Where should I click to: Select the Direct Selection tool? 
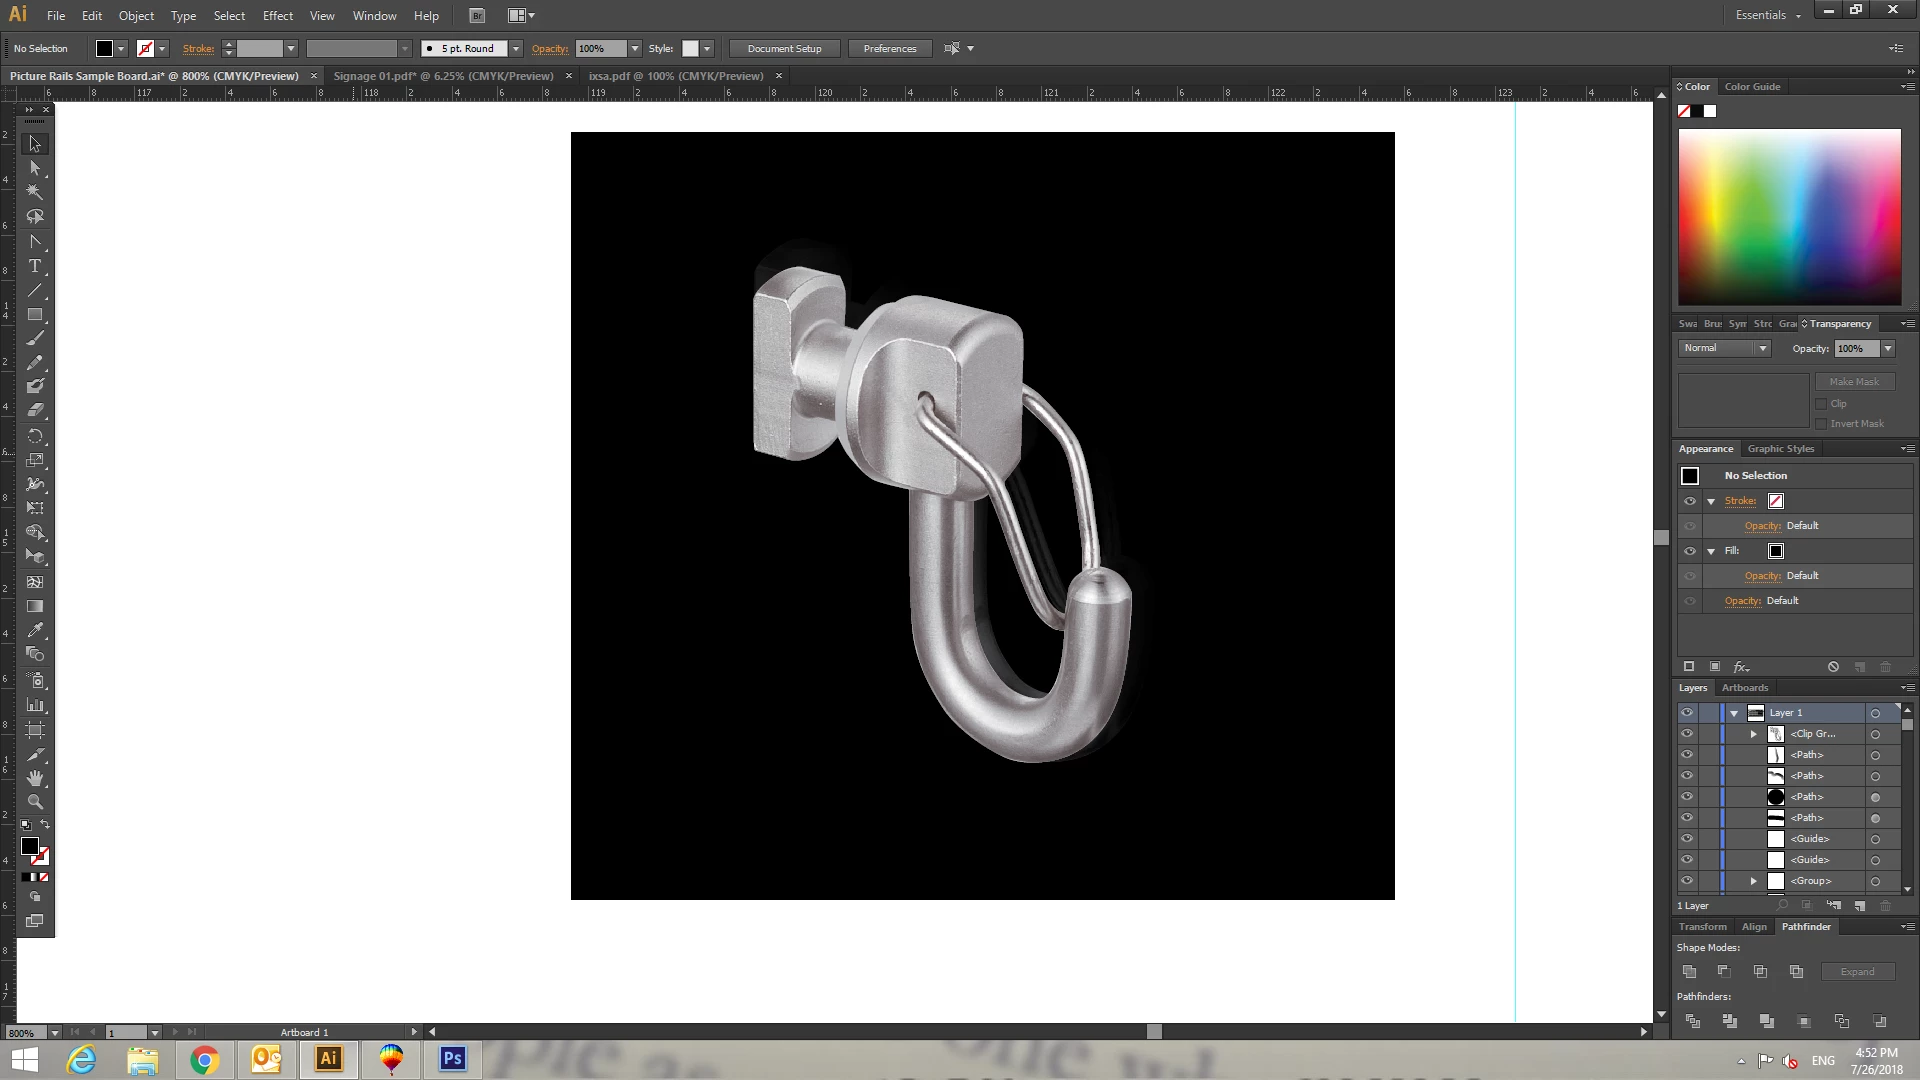click(35, 168)
